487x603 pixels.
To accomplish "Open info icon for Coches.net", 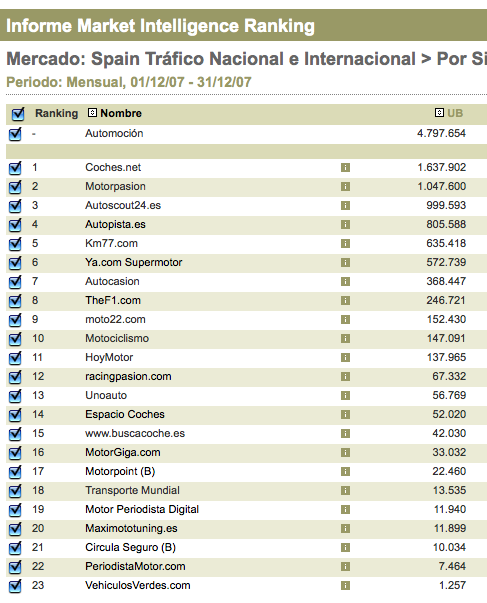I will pyautogui.click(x=345, y=168).
